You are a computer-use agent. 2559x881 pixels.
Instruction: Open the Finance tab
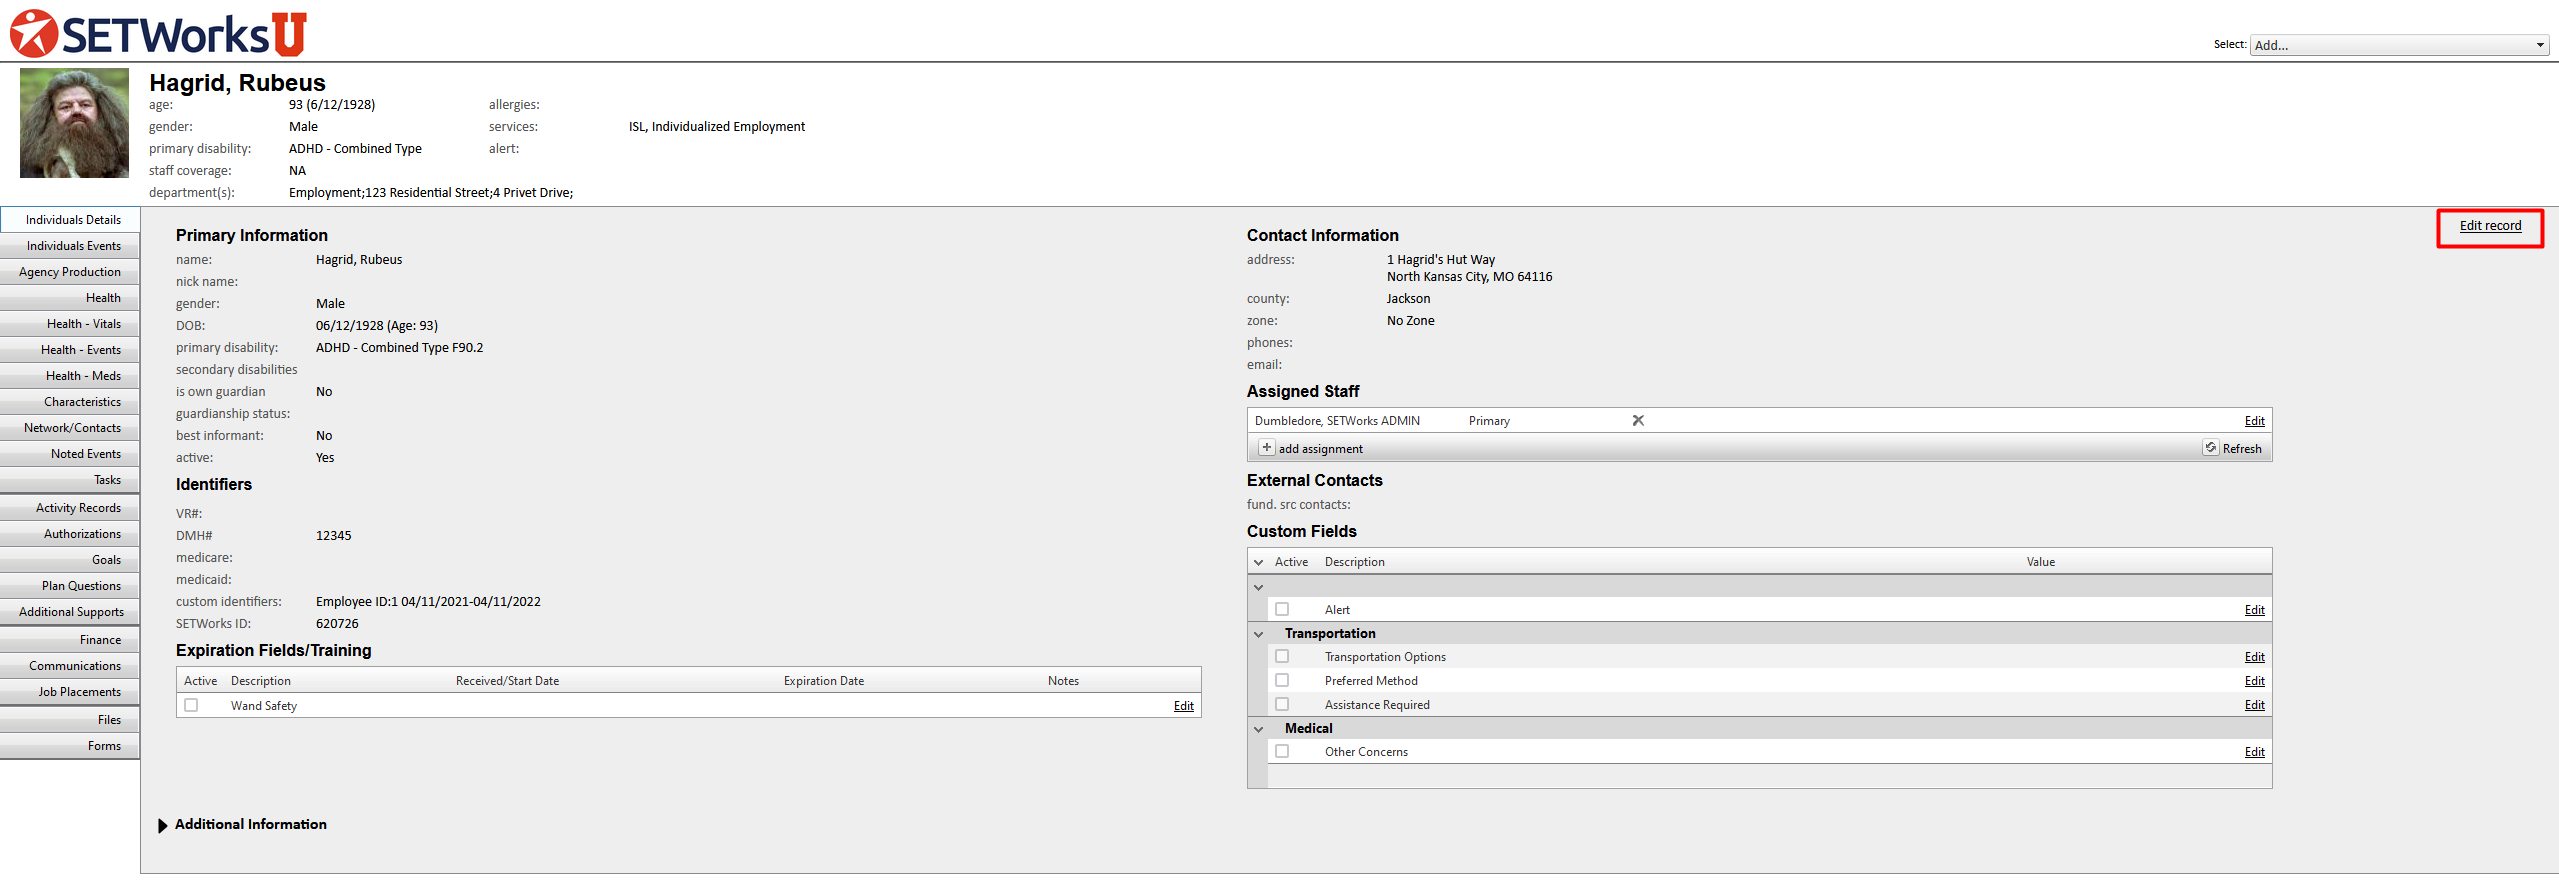70,640
